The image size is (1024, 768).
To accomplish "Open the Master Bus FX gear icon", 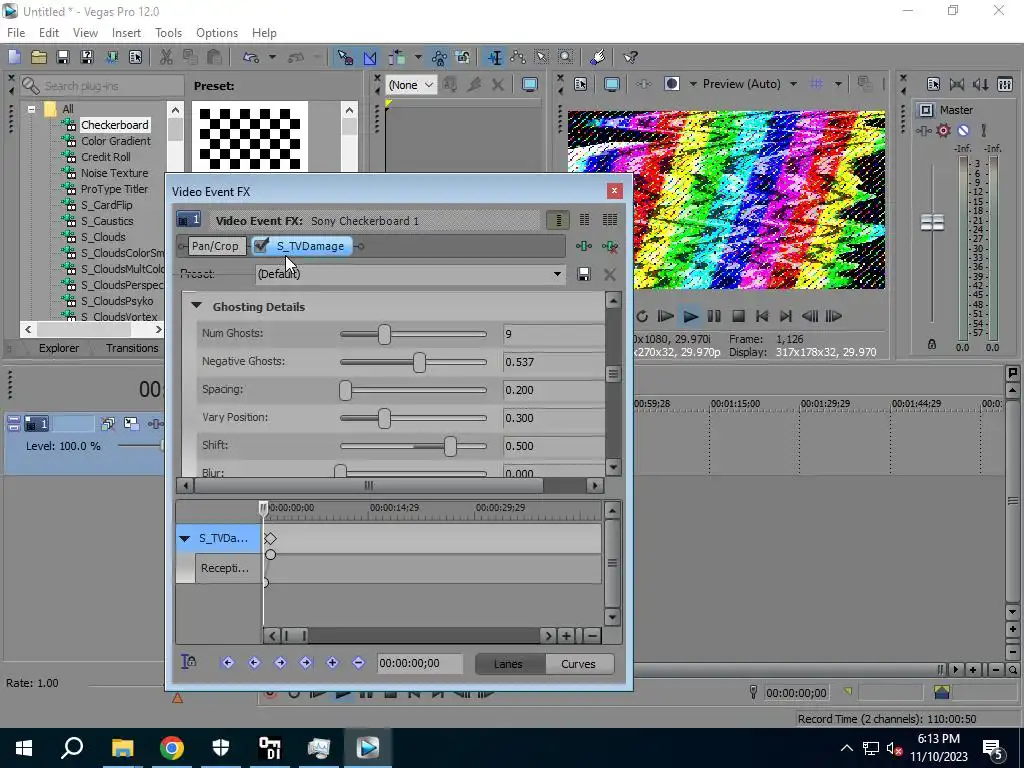I will [943, 131].
